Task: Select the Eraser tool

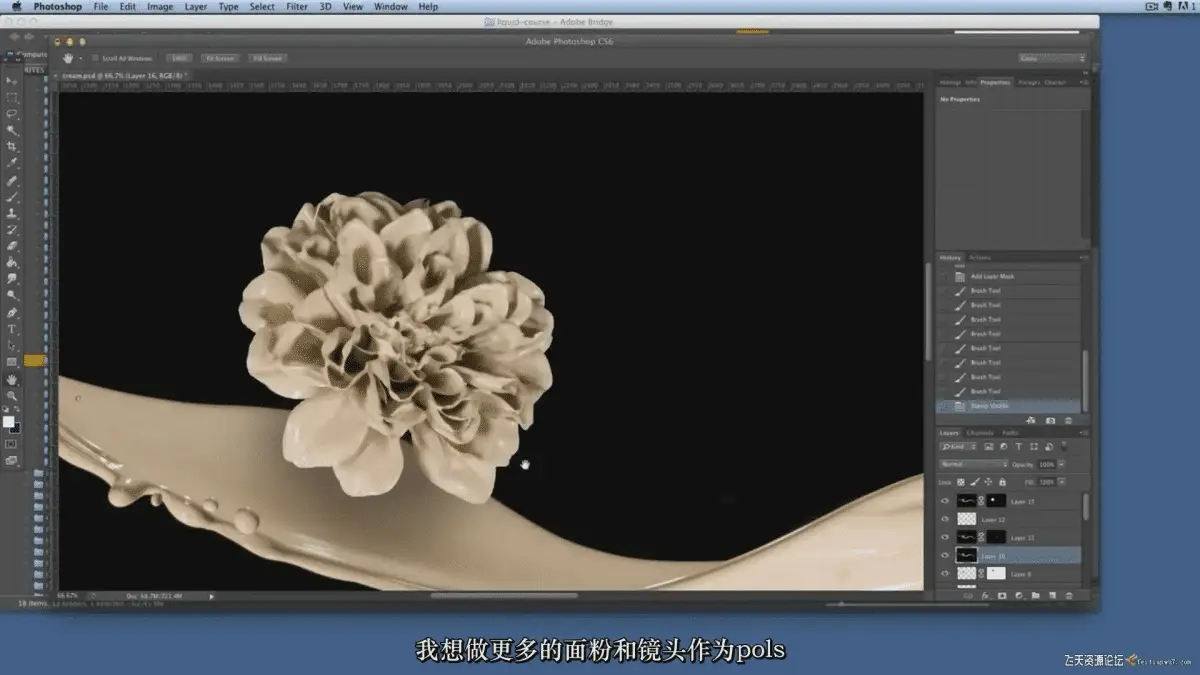Action: click(12, 246)
